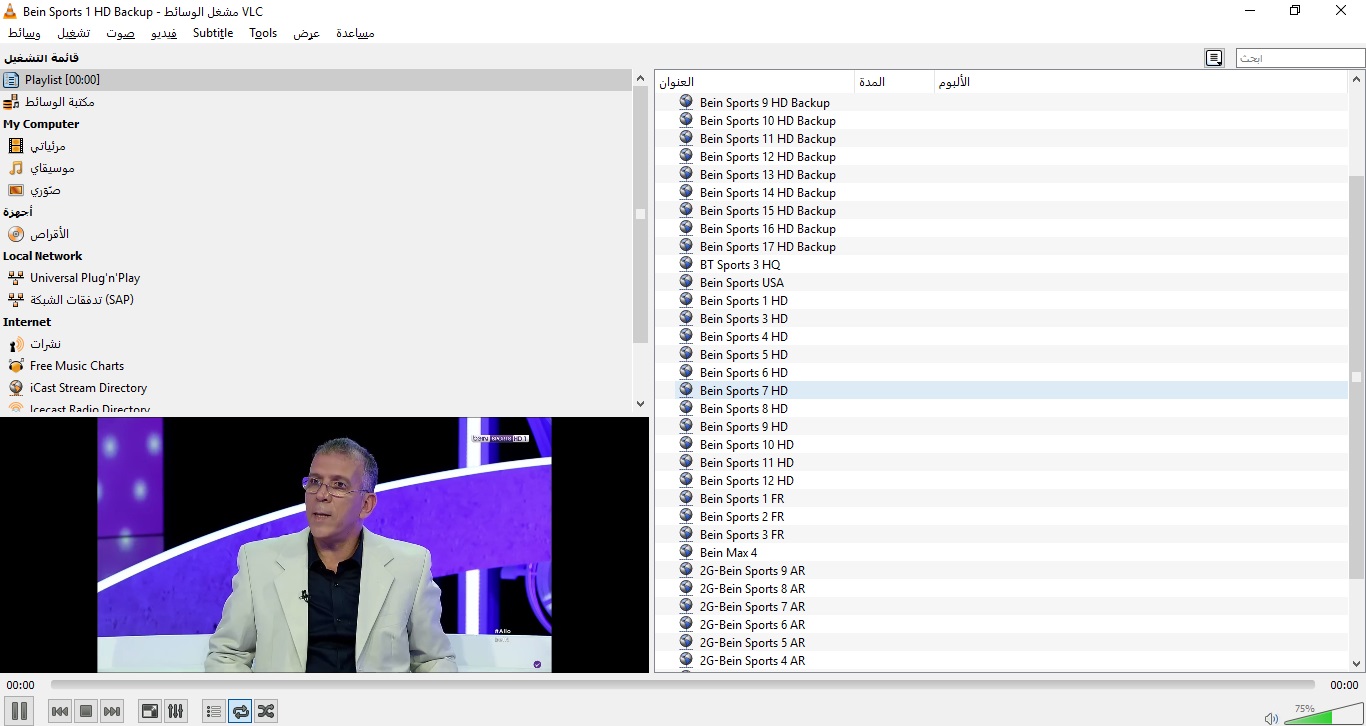Open نشرات (Podcasts) entry
The width and height of the screenshot is (1366, 726).
pos(316,344)
